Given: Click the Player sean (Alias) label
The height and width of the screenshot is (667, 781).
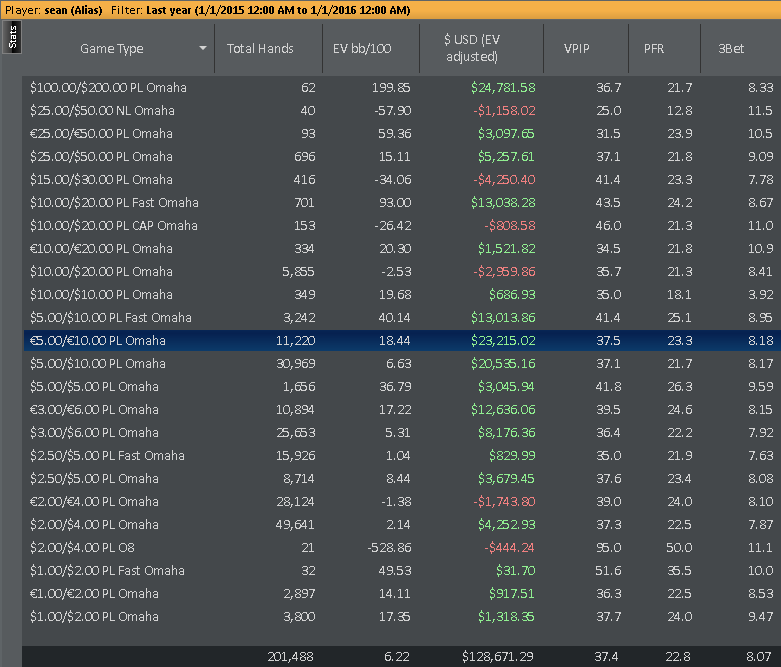Looking at the screenshot, I should (x=50, y=10).
